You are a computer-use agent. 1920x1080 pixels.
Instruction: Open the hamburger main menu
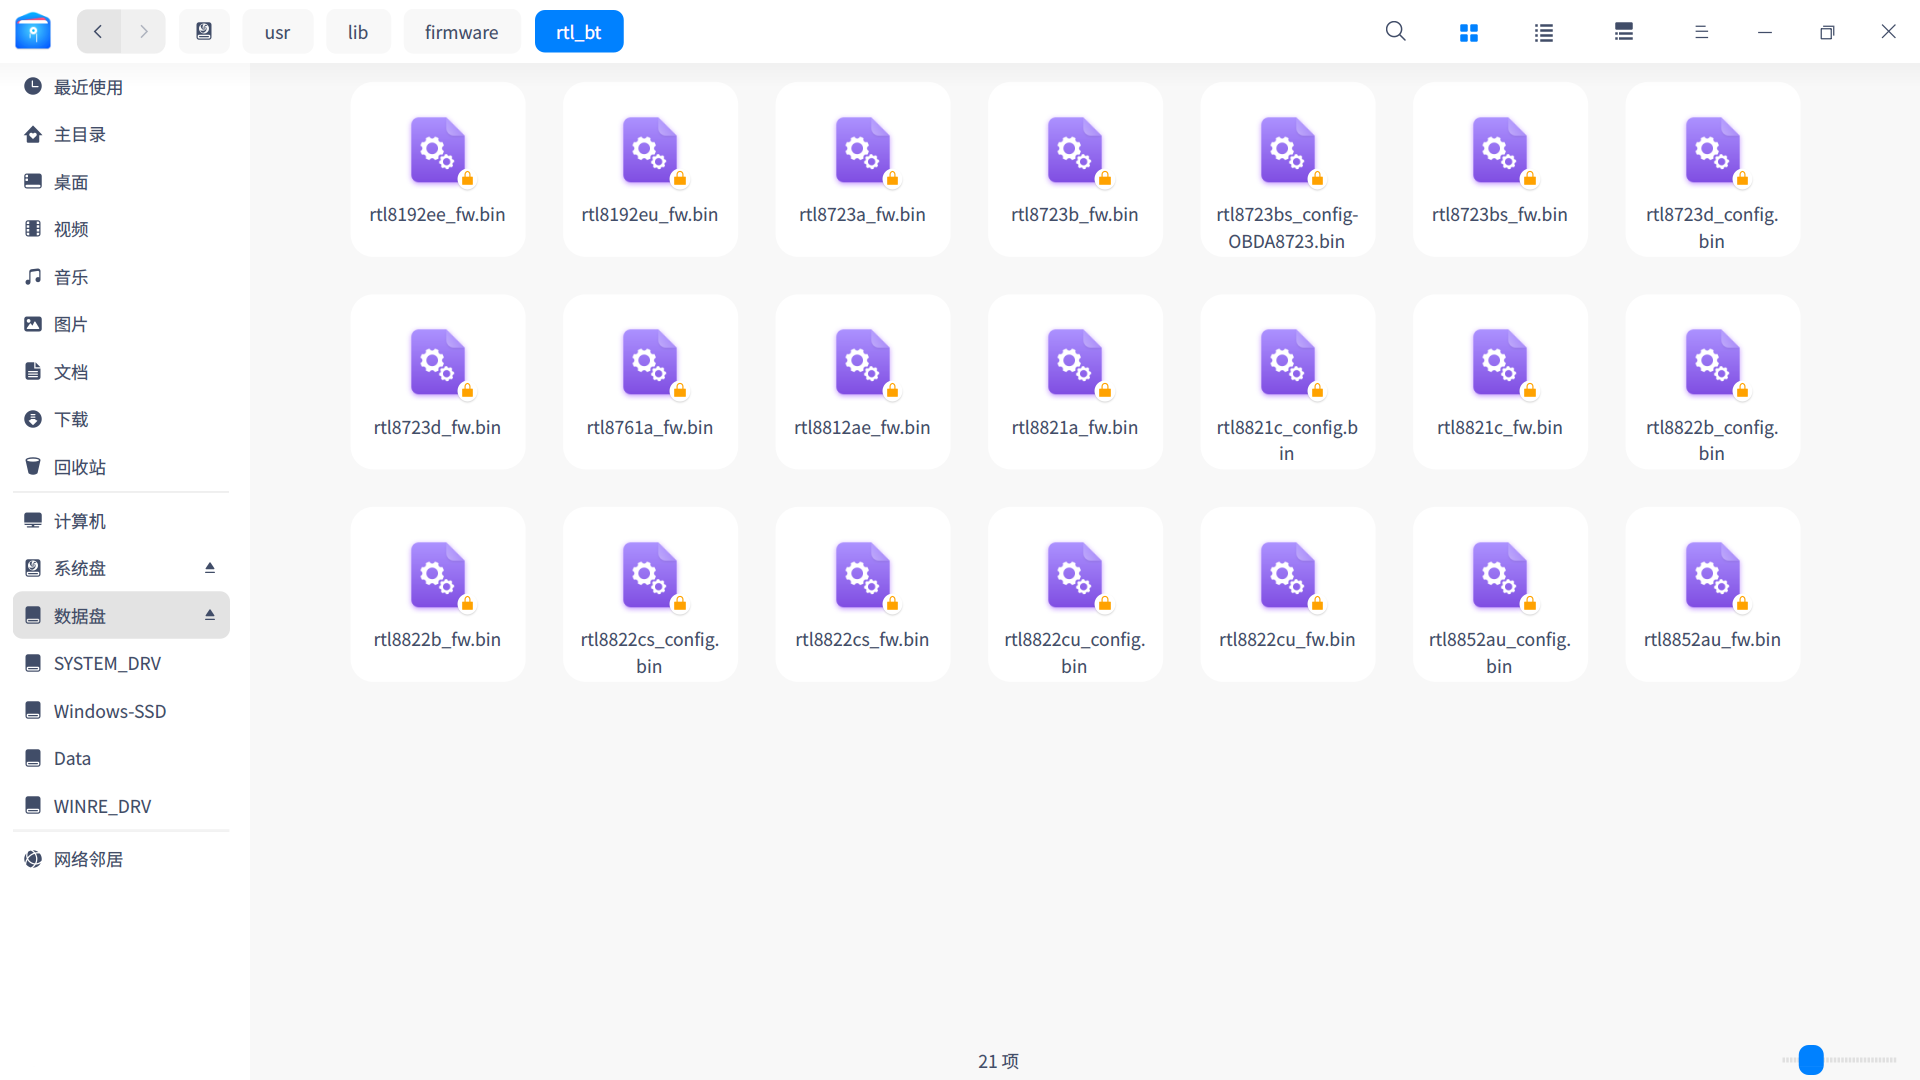(x=1701, y=32)
